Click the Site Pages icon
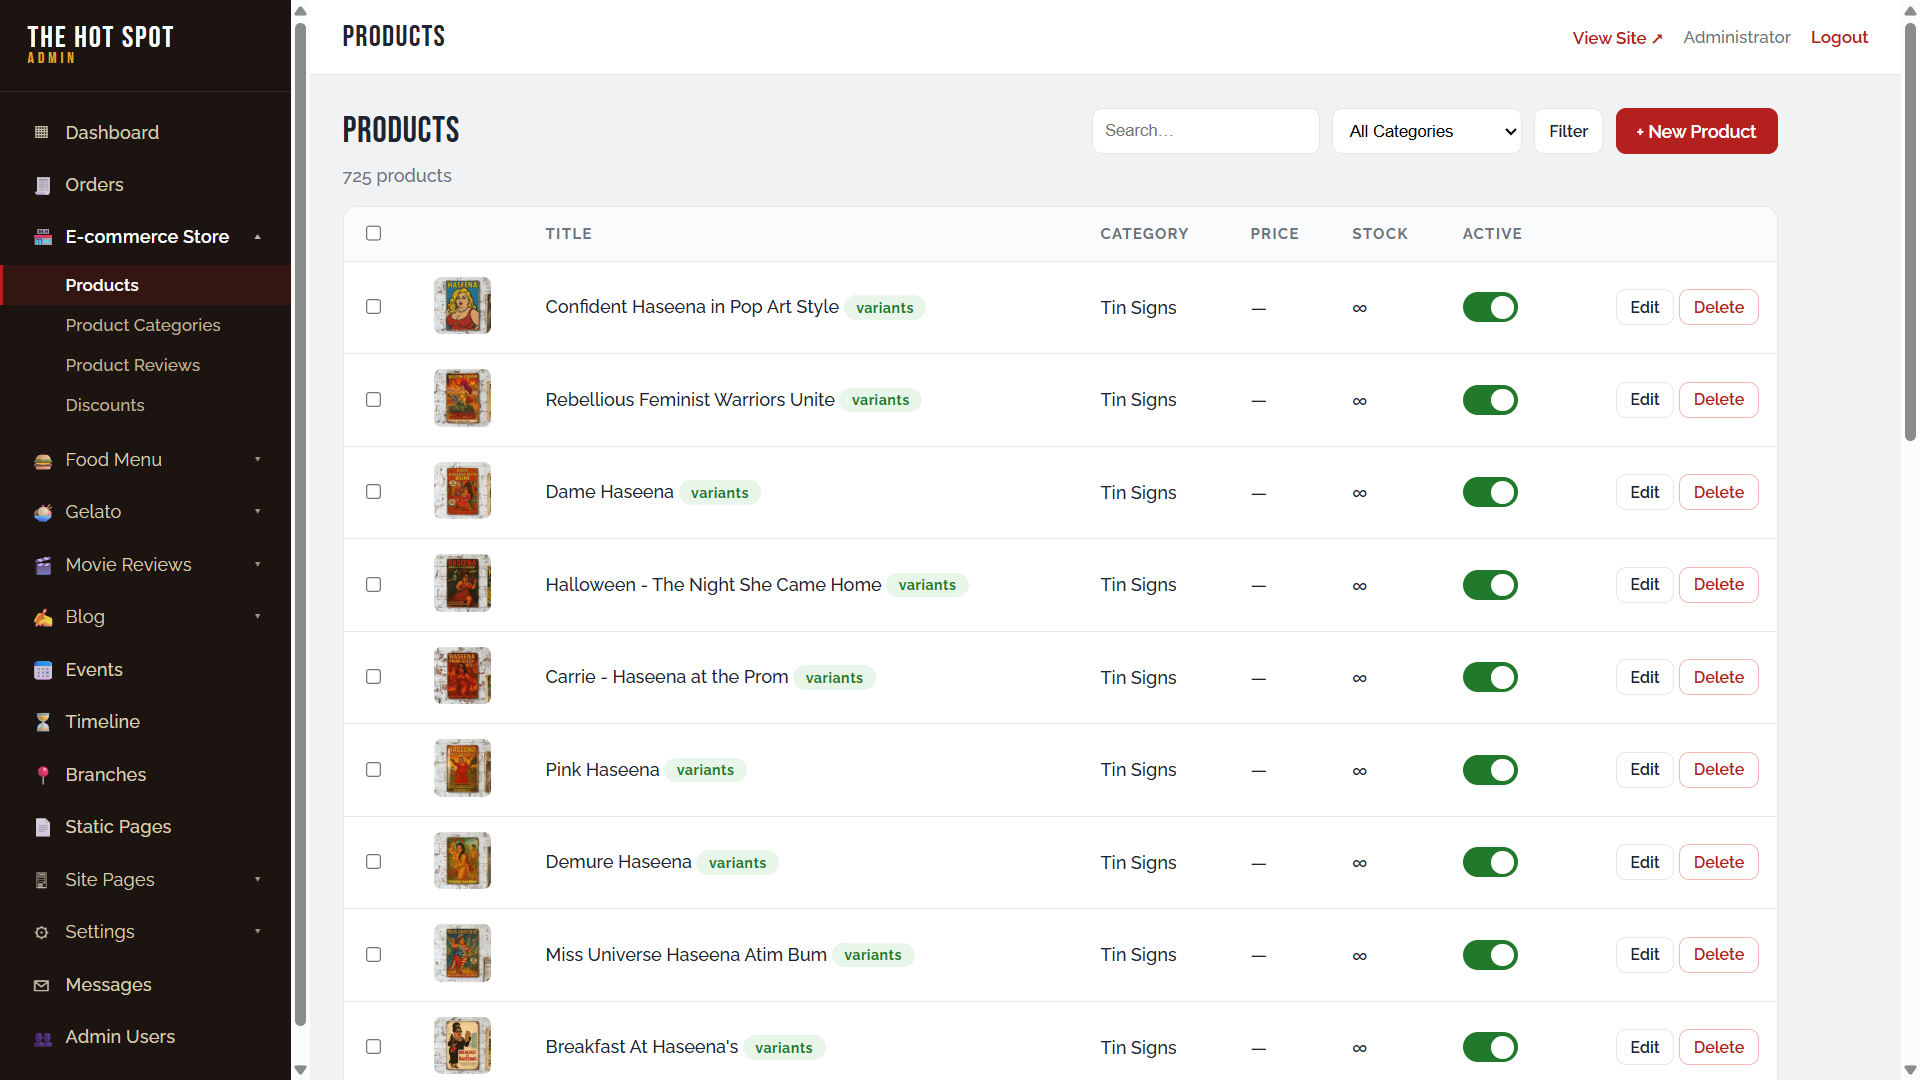1920x1080 pixels. 42,880
